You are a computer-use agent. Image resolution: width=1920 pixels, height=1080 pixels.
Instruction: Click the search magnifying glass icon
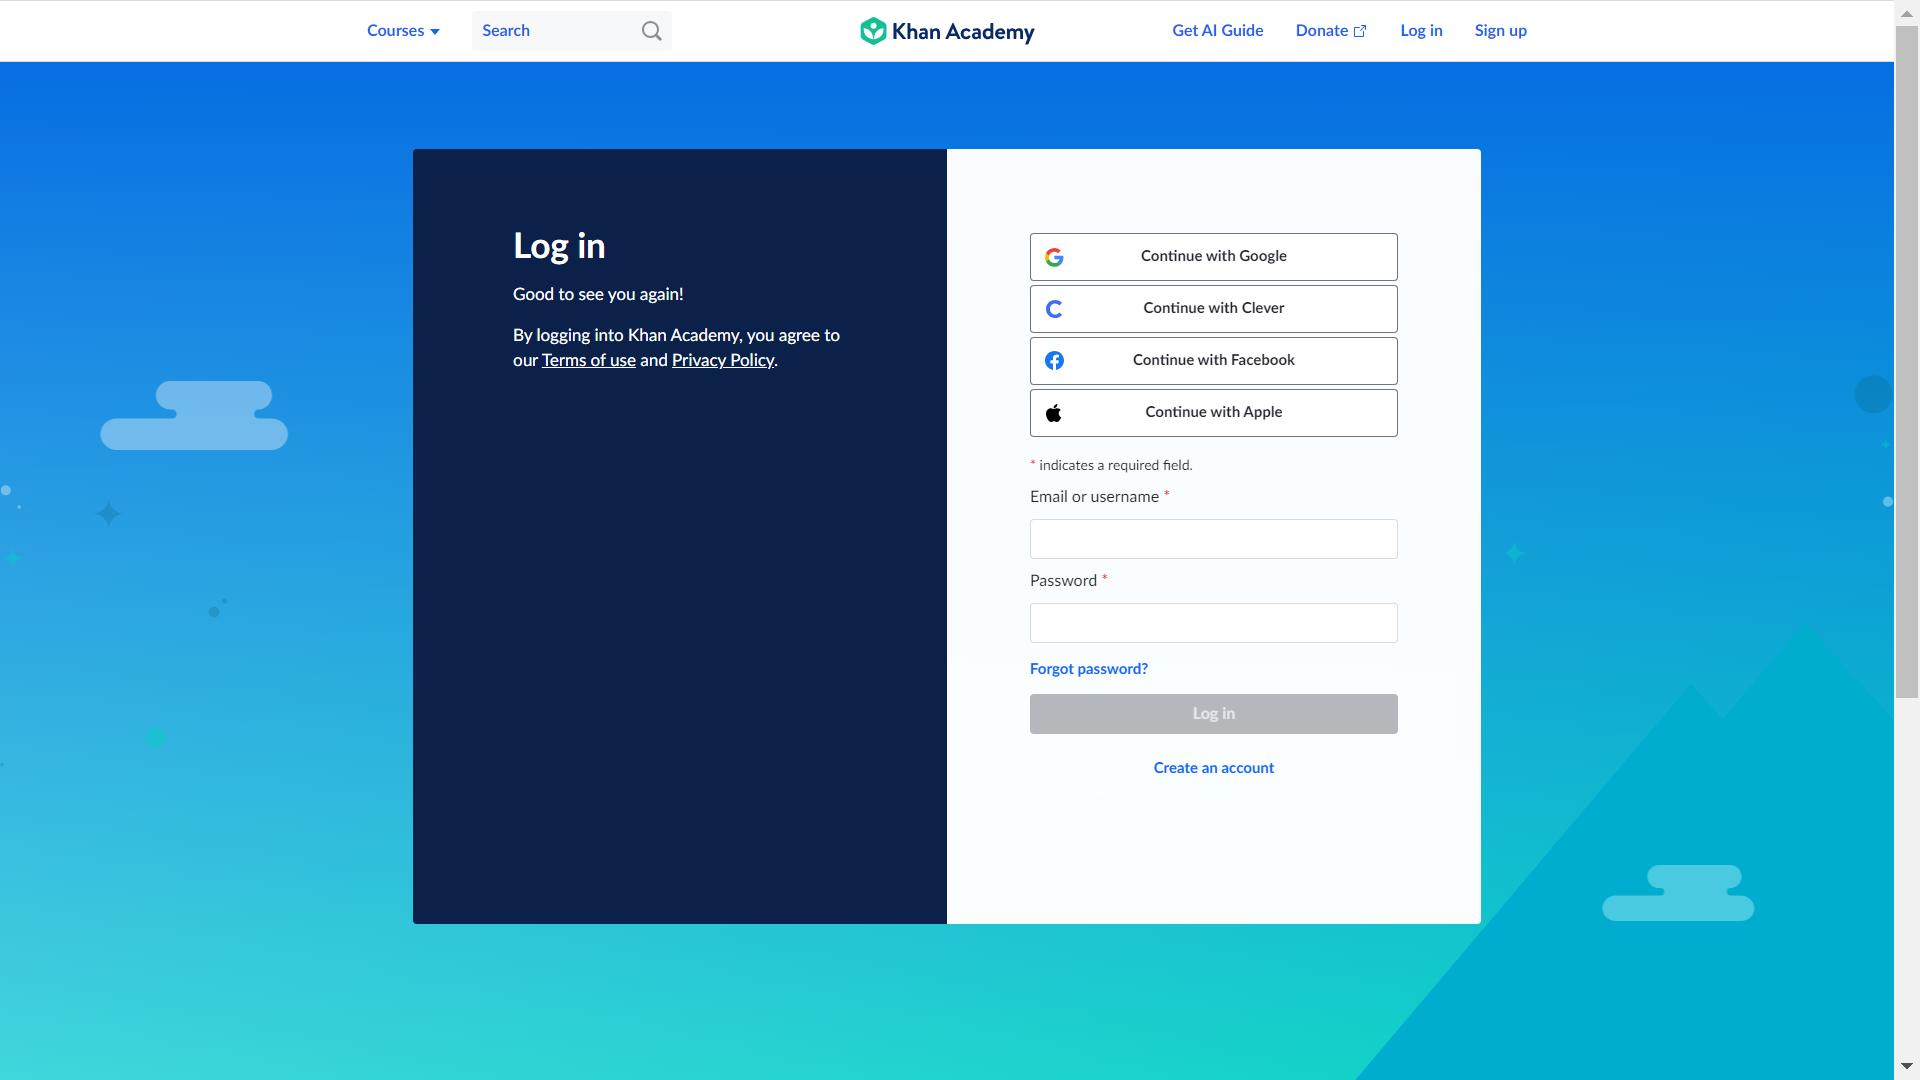pyautogui.click(x=650, y=30)
